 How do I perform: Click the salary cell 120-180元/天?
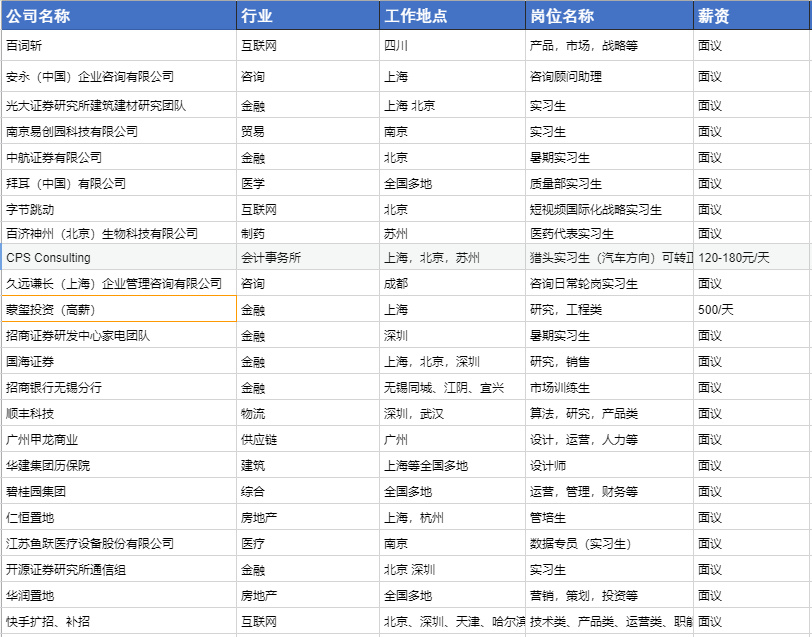753,257
